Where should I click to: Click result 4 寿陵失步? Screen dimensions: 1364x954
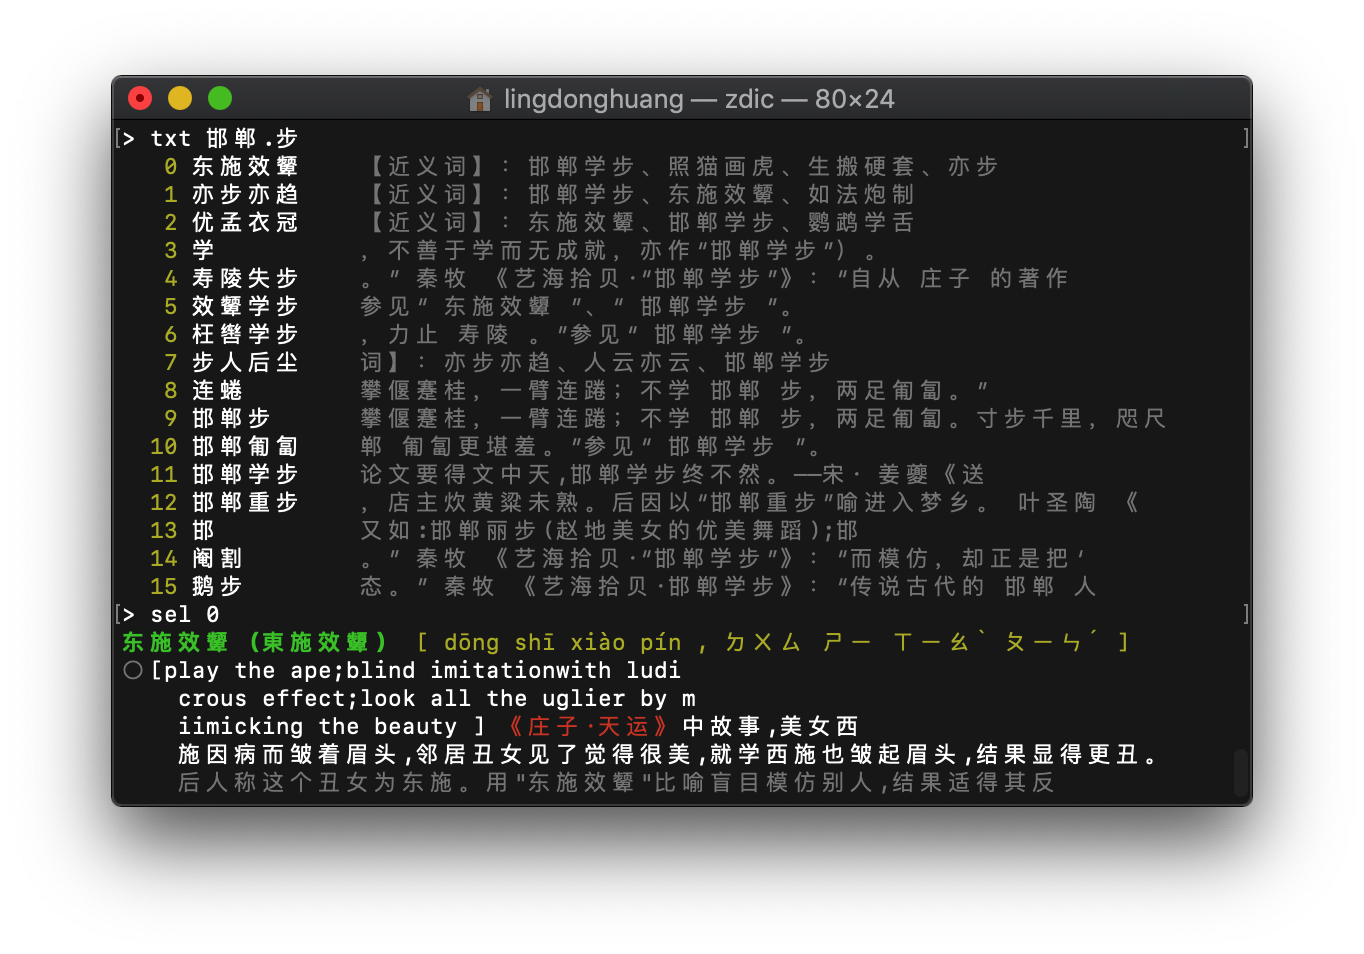[x=244, y=278]
